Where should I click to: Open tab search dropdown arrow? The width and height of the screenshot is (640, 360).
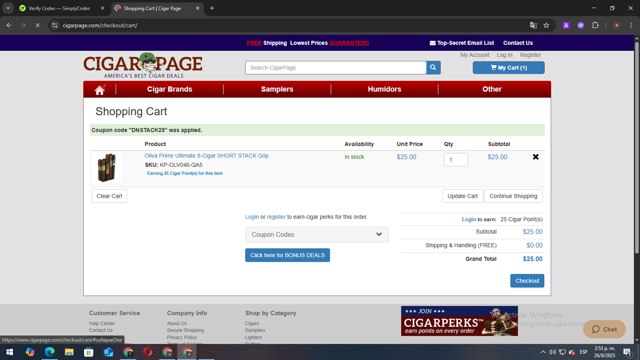[x=8, y=8]
